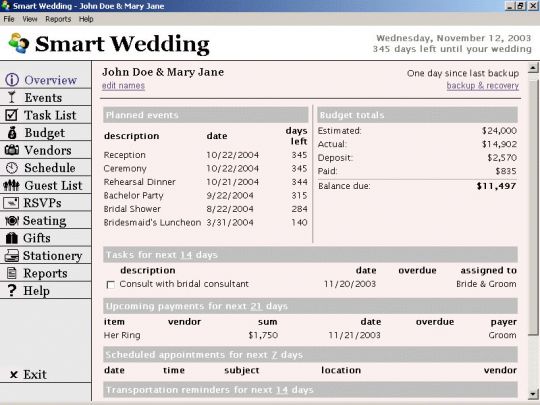Screen dimensions: 540x405
Task: Click the Actual $14,902 value
Action: tap(499, 144)
